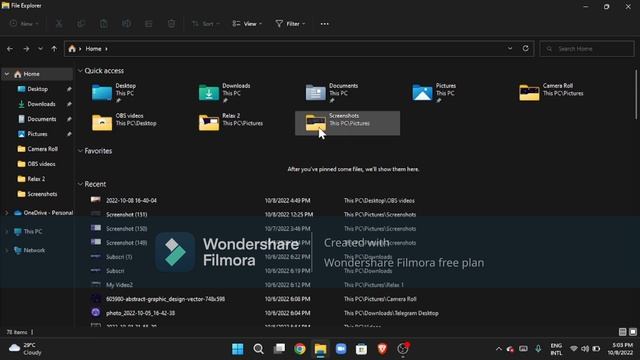Switch to large thumbnails view button
Screen dimensions: 640x360
click(x=633, y=332)
